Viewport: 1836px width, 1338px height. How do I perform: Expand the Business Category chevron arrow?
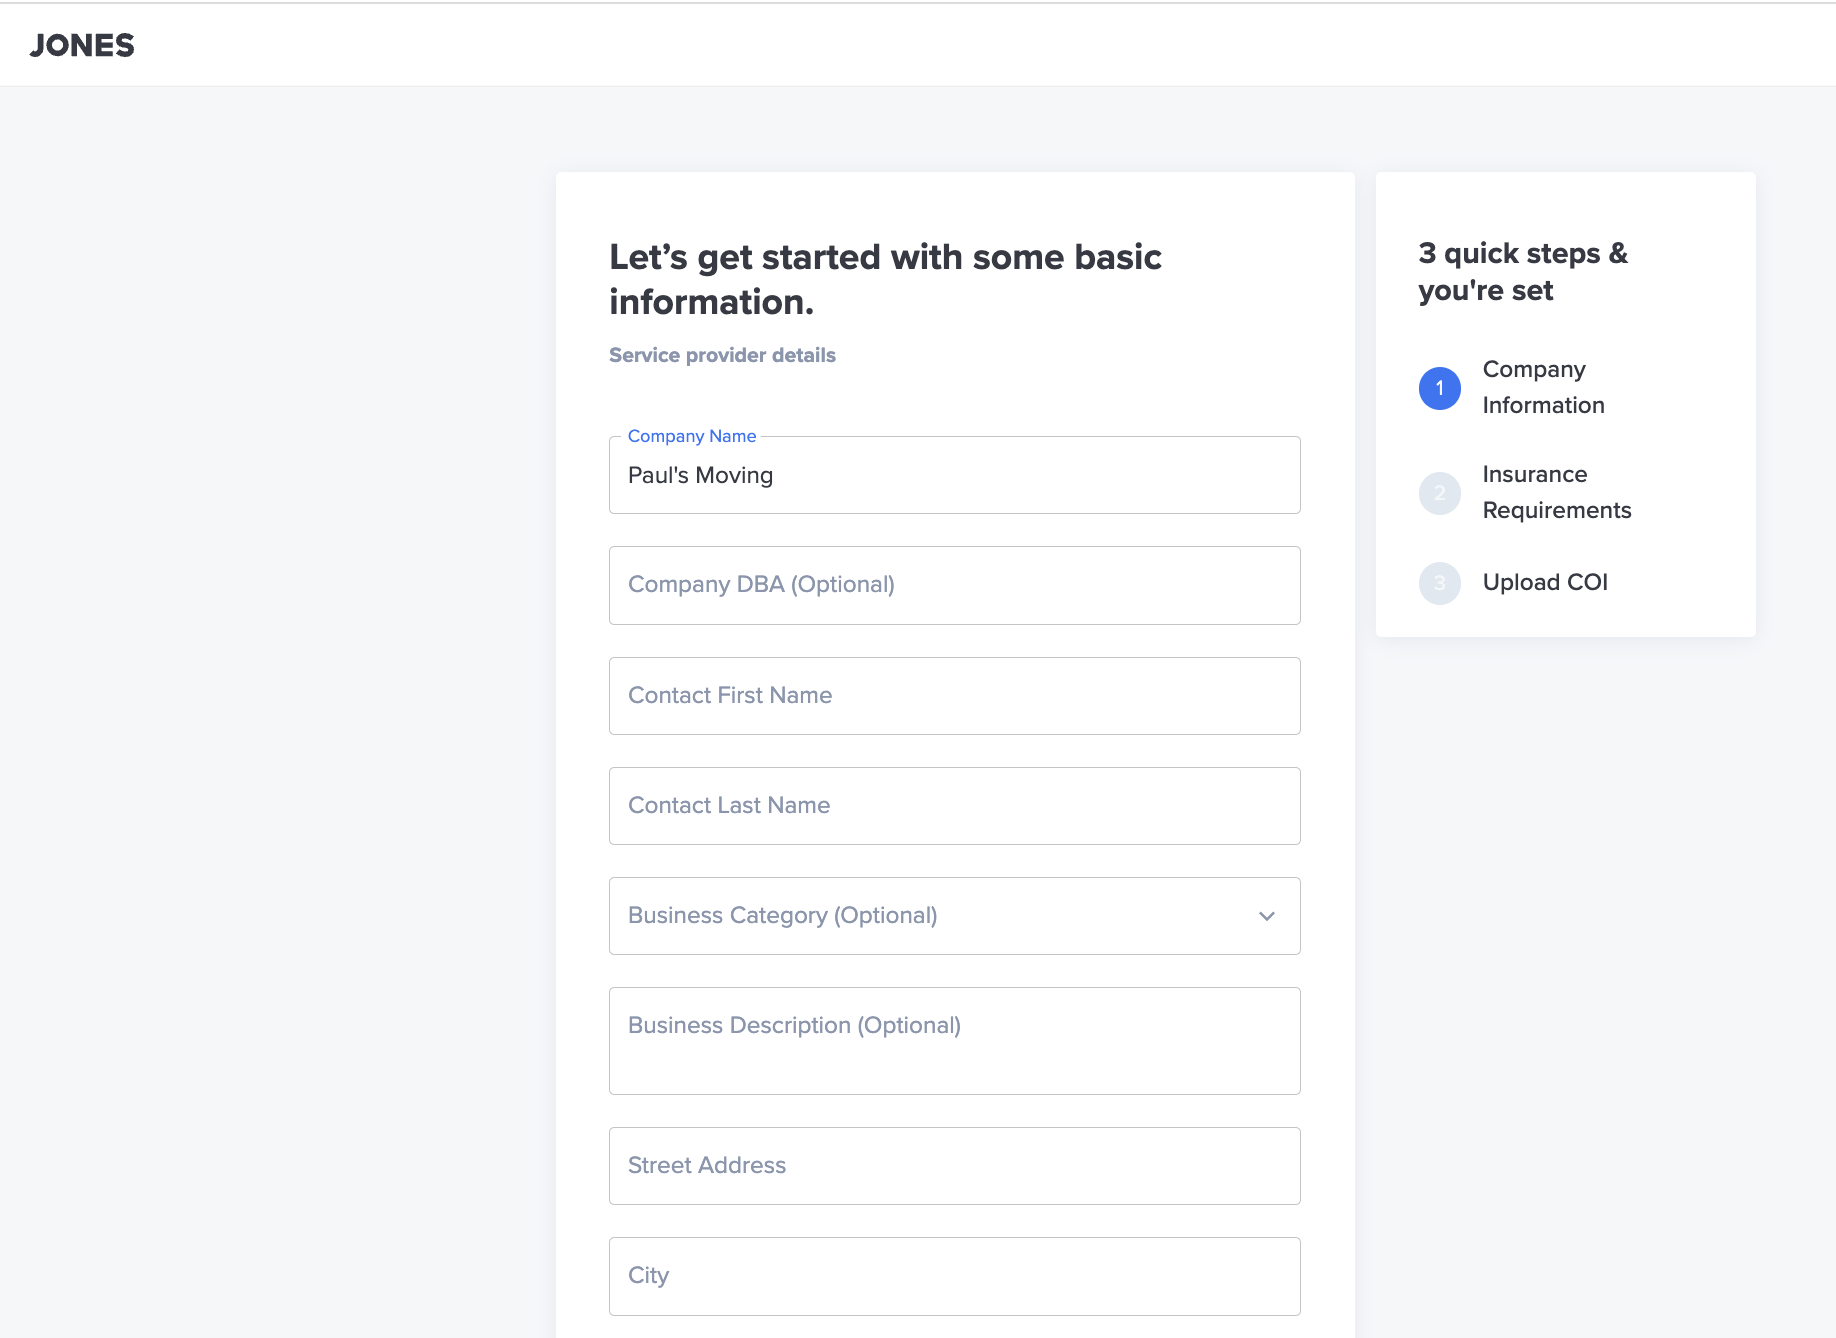point(1266,916)
